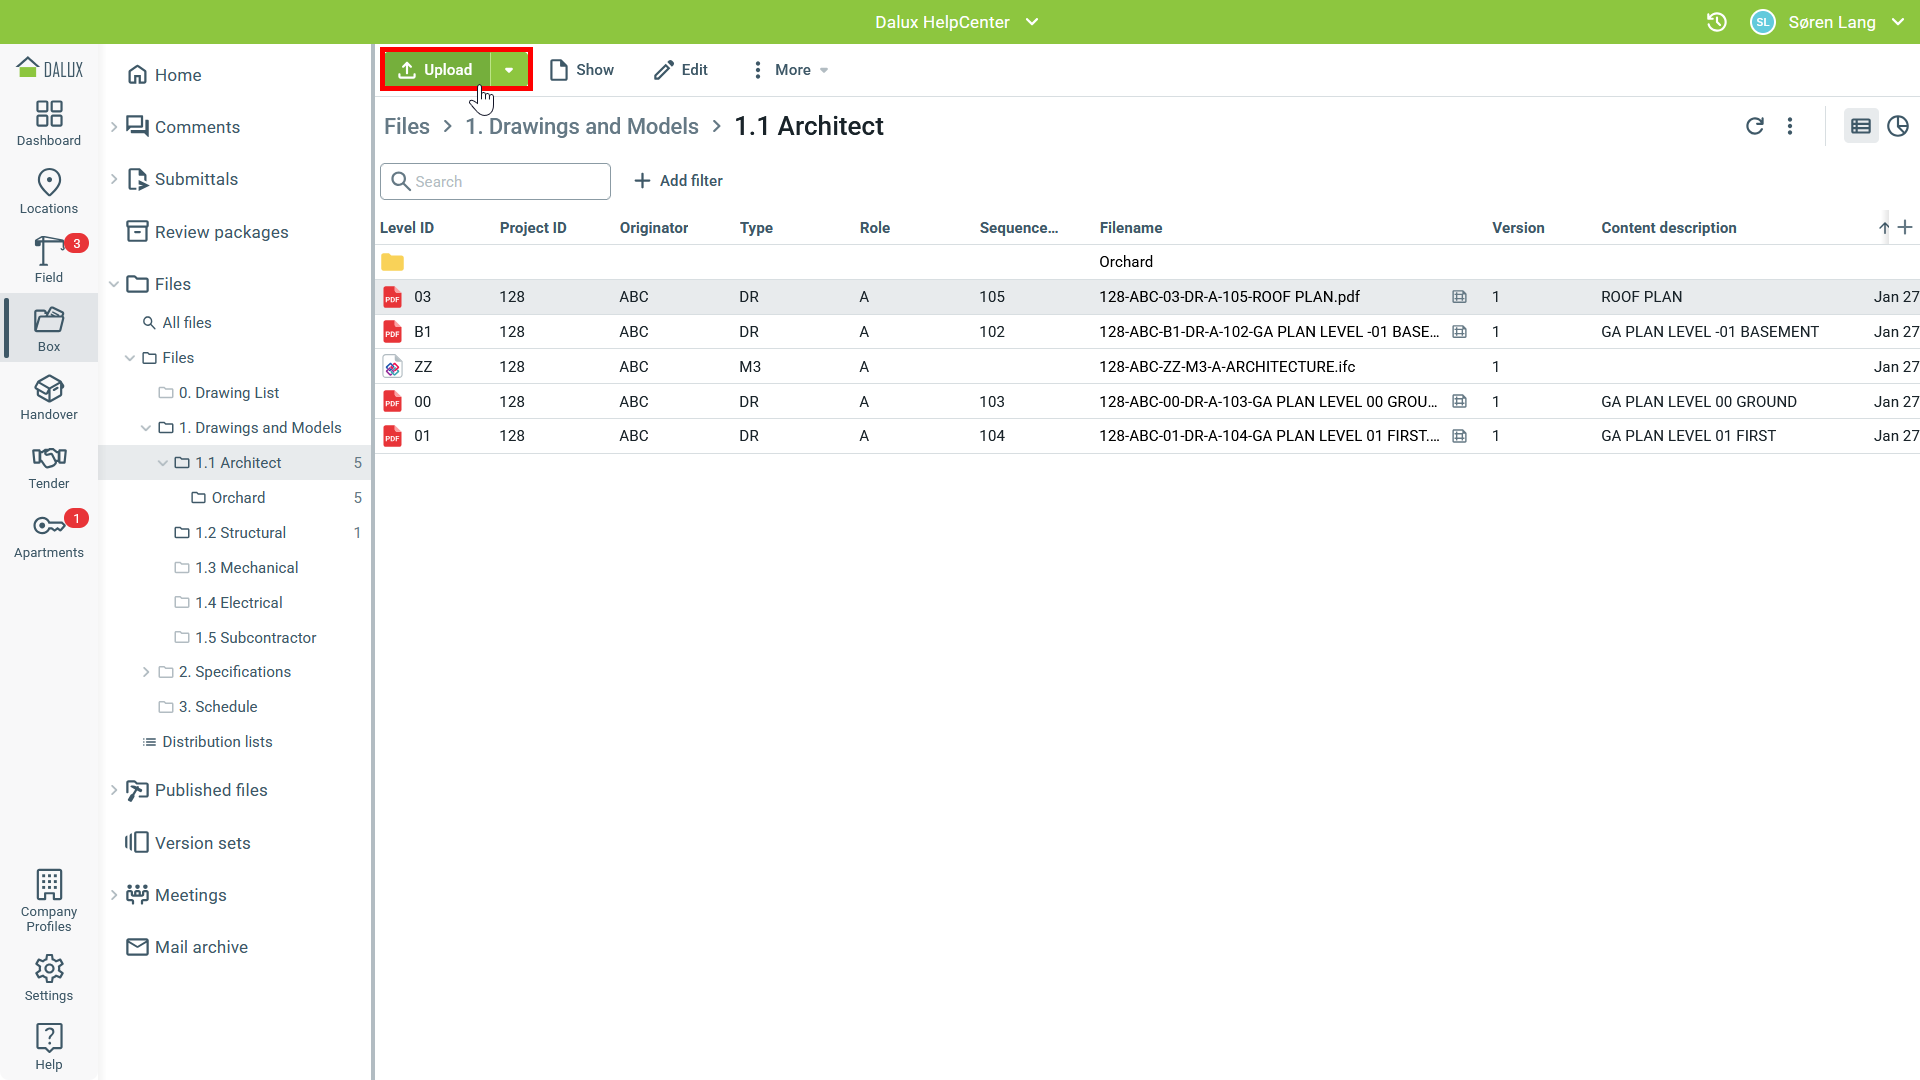Screen dimensions: 1920x1080
Task: Open the Handover module
Action: [48, 397]
